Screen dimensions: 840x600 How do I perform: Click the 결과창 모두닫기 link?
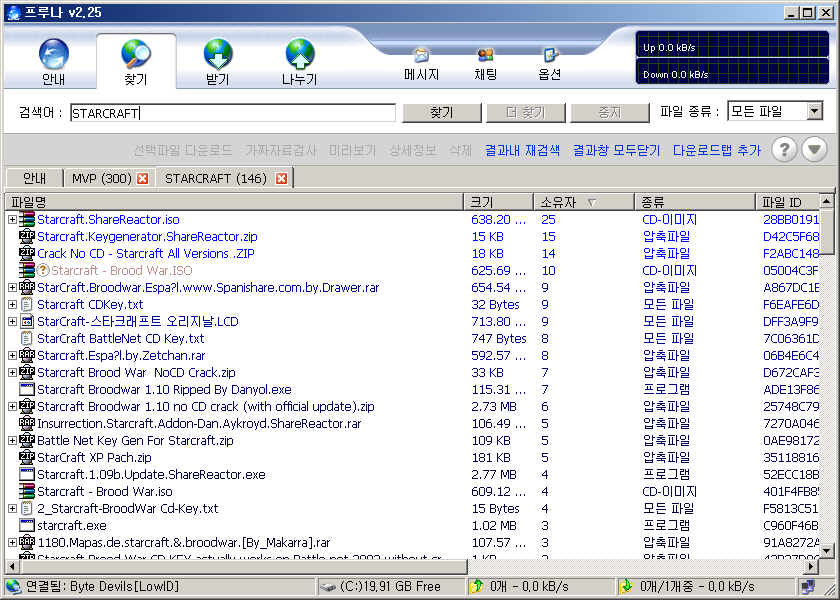pyautogui.click(x=616, y=151)
